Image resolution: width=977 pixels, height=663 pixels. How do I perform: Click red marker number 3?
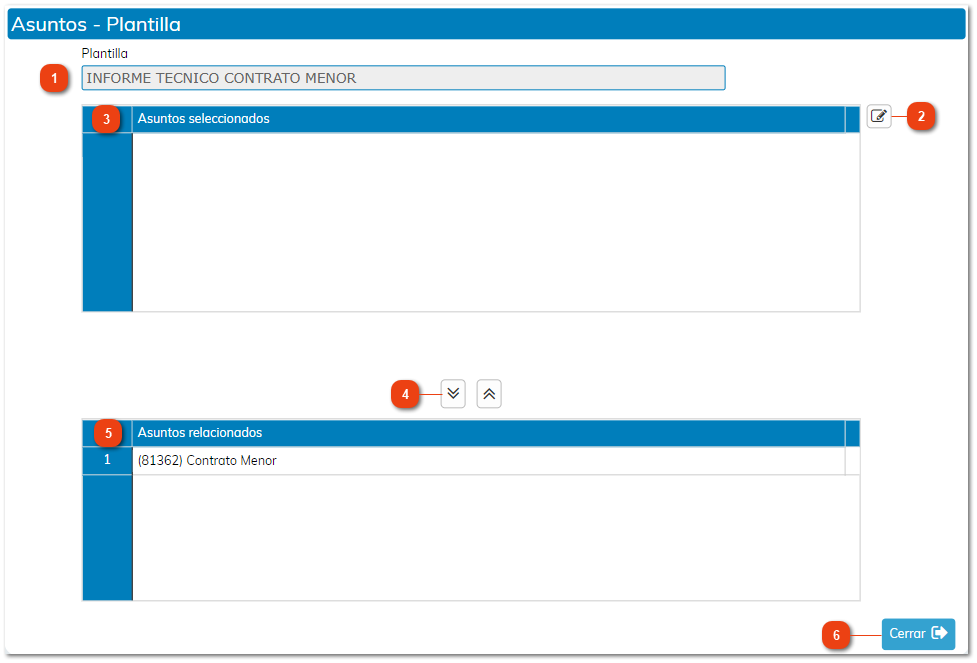[x=106, y=119]
